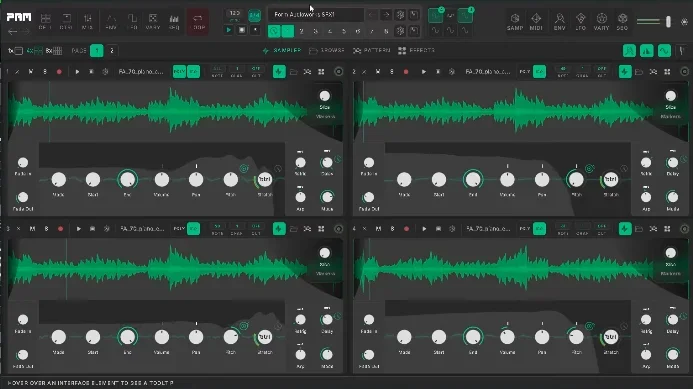Open sampler 1 sample file name menu
The image size is (693, 389).
141,72
